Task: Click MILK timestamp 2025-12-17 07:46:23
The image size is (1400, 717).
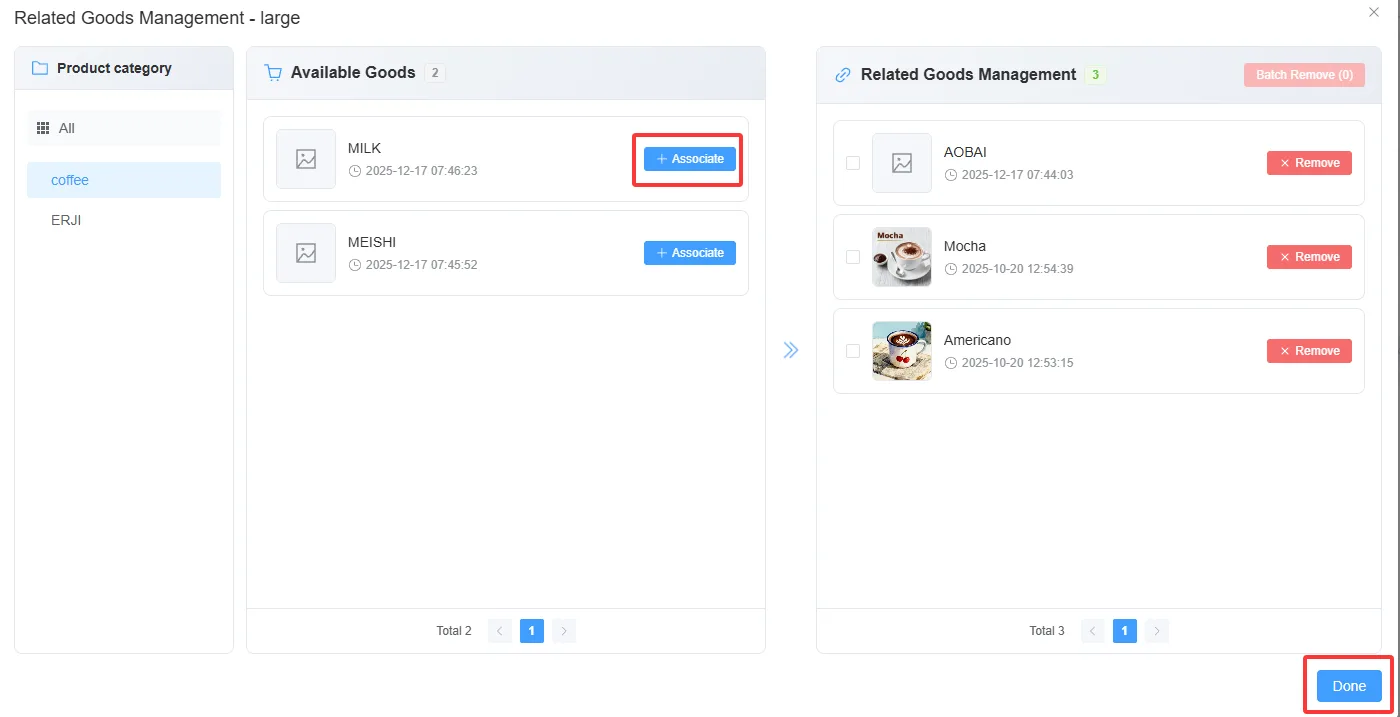Action: pyautogui.click(x=422, y=171)
